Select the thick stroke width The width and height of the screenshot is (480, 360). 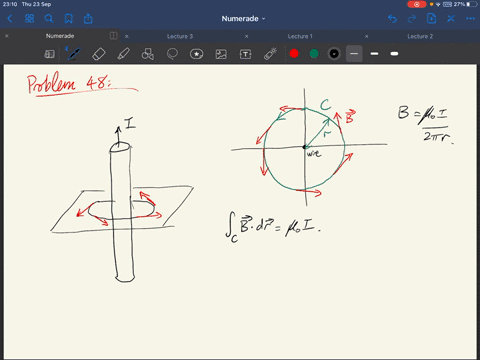pyautogui.click(x=394, y=54)
